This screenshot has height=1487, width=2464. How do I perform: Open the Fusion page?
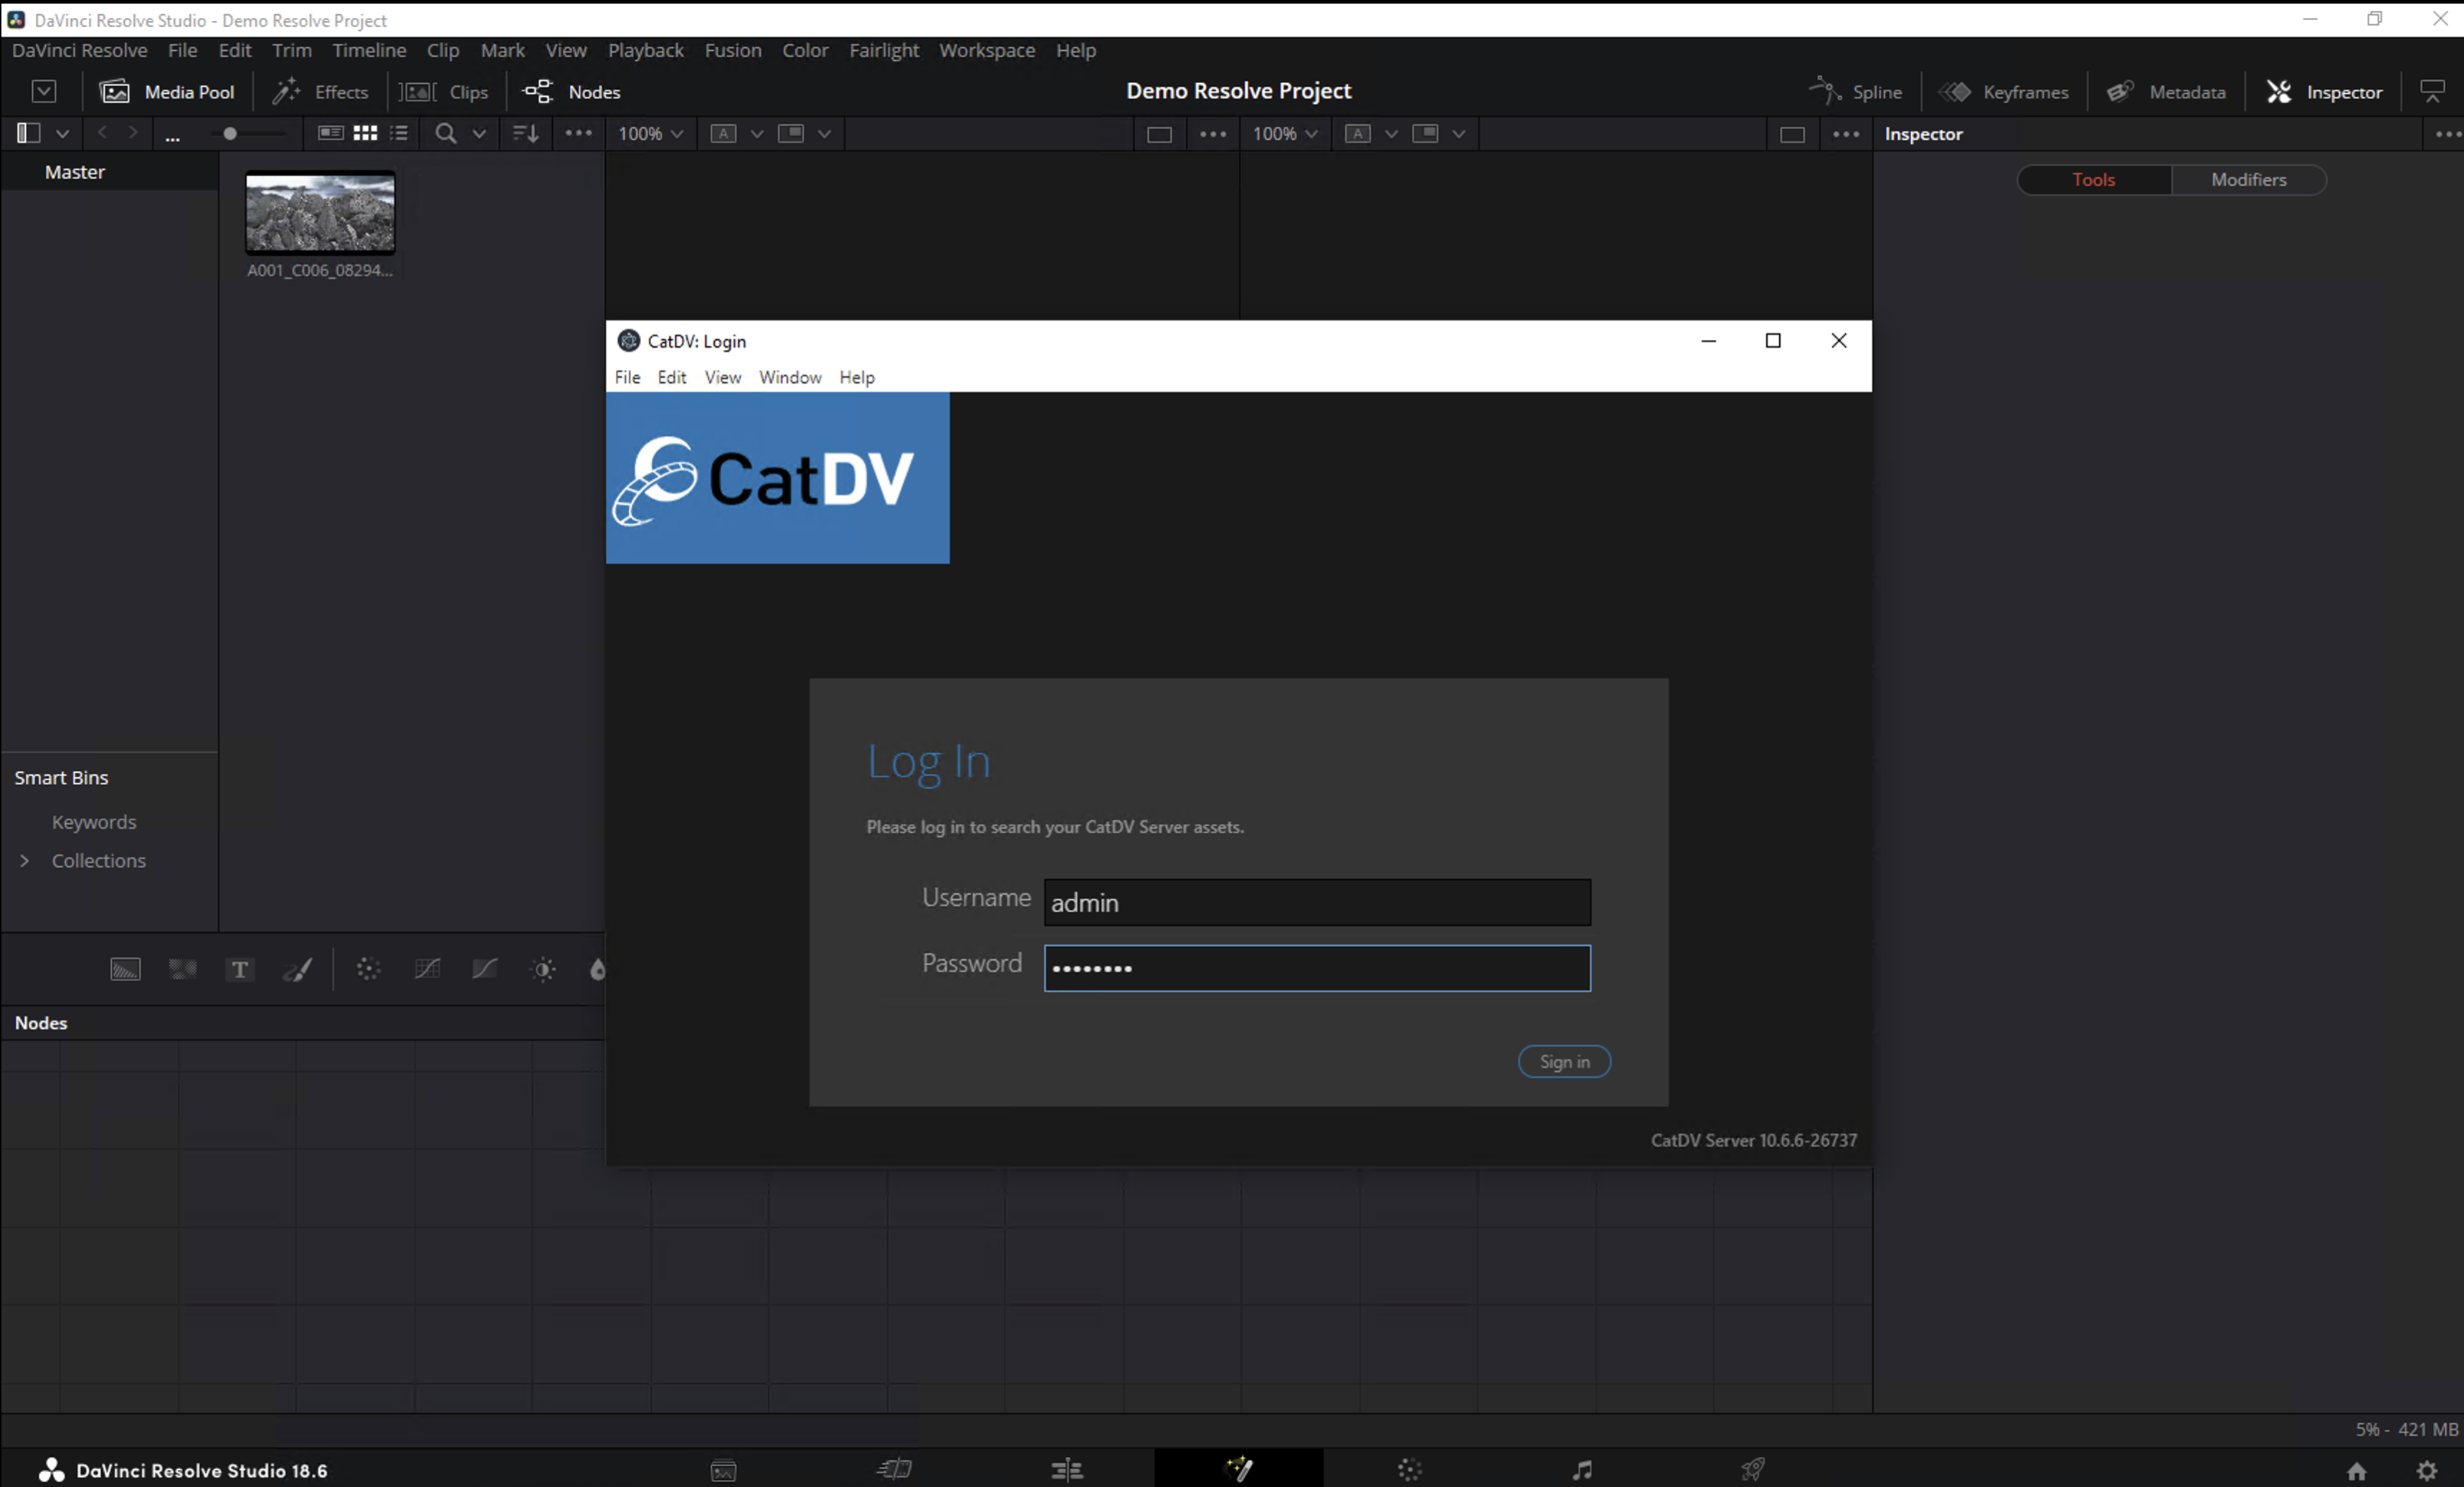pyautogui.click(x=1239, y=1468)
